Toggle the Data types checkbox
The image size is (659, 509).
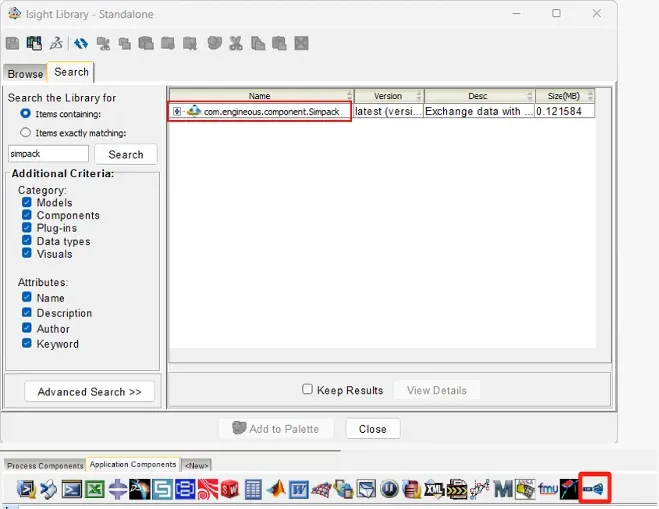[26, 240]
